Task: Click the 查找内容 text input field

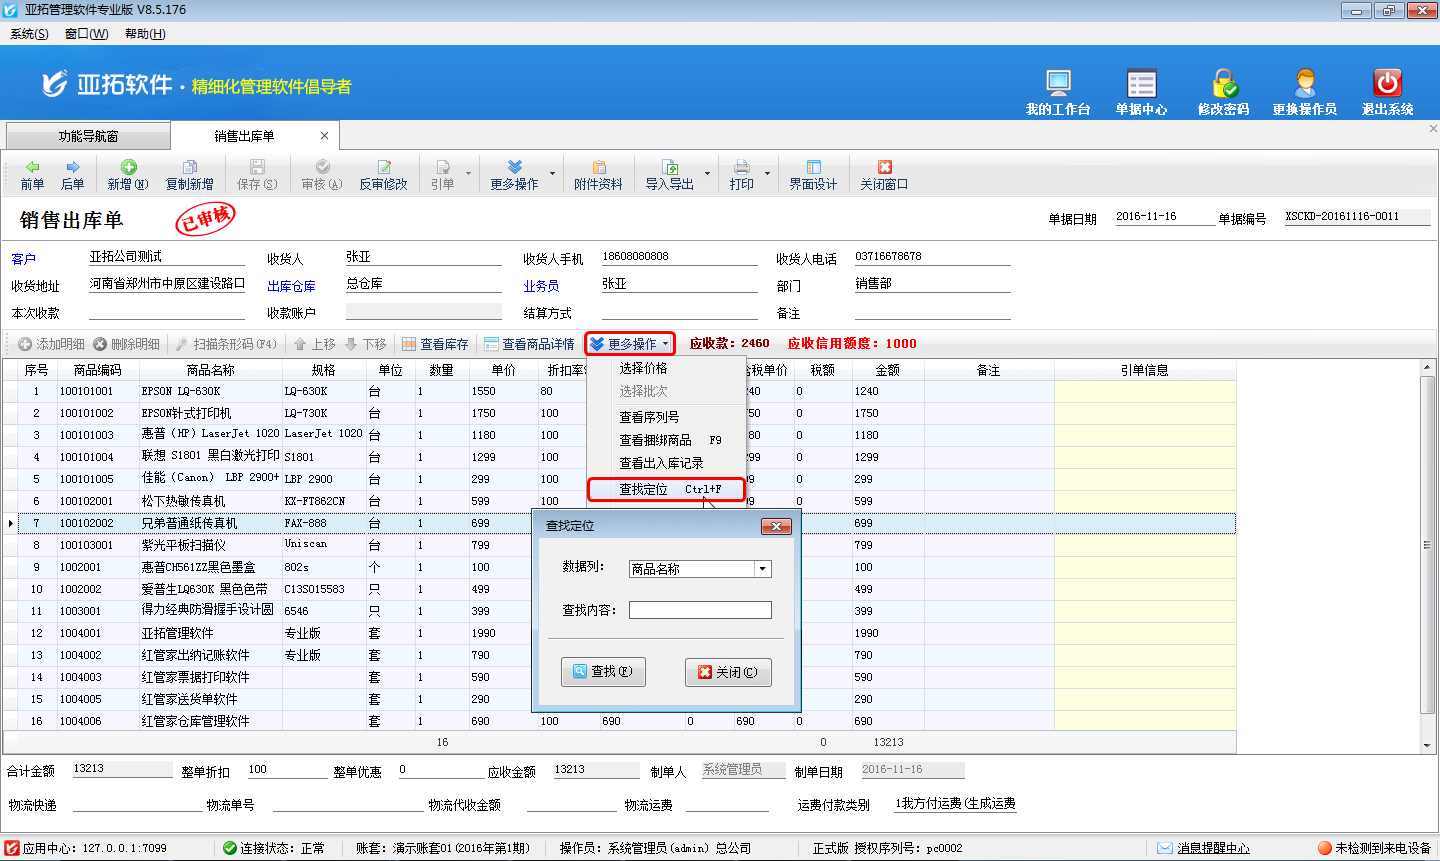Action: coord(700,610)
